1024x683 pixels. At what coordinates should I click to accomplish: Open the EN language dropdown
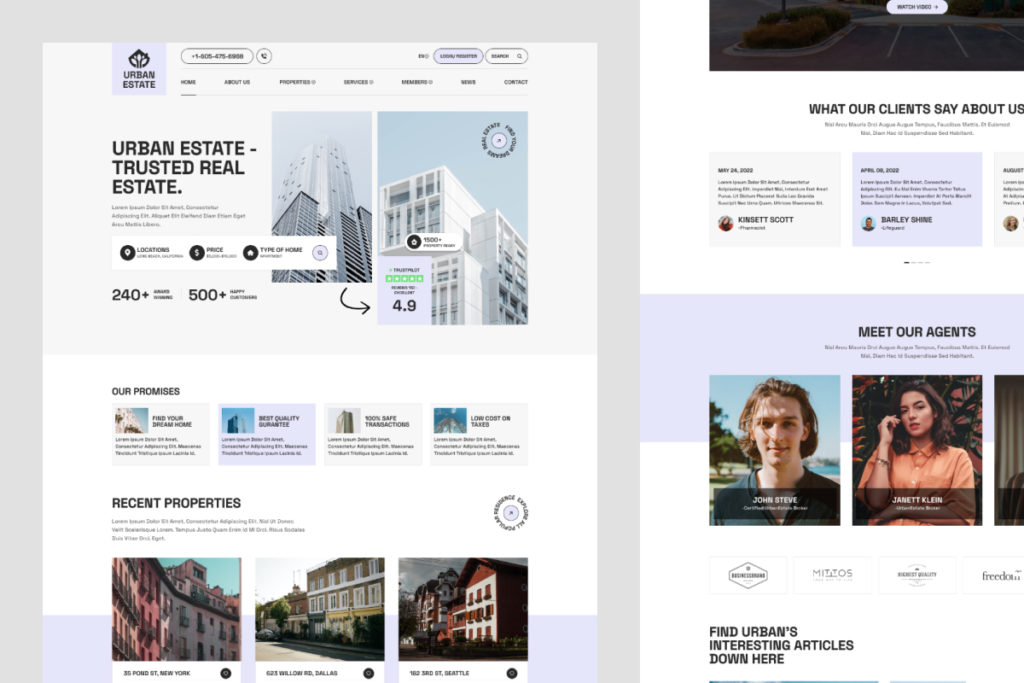[x=423, y=56]
